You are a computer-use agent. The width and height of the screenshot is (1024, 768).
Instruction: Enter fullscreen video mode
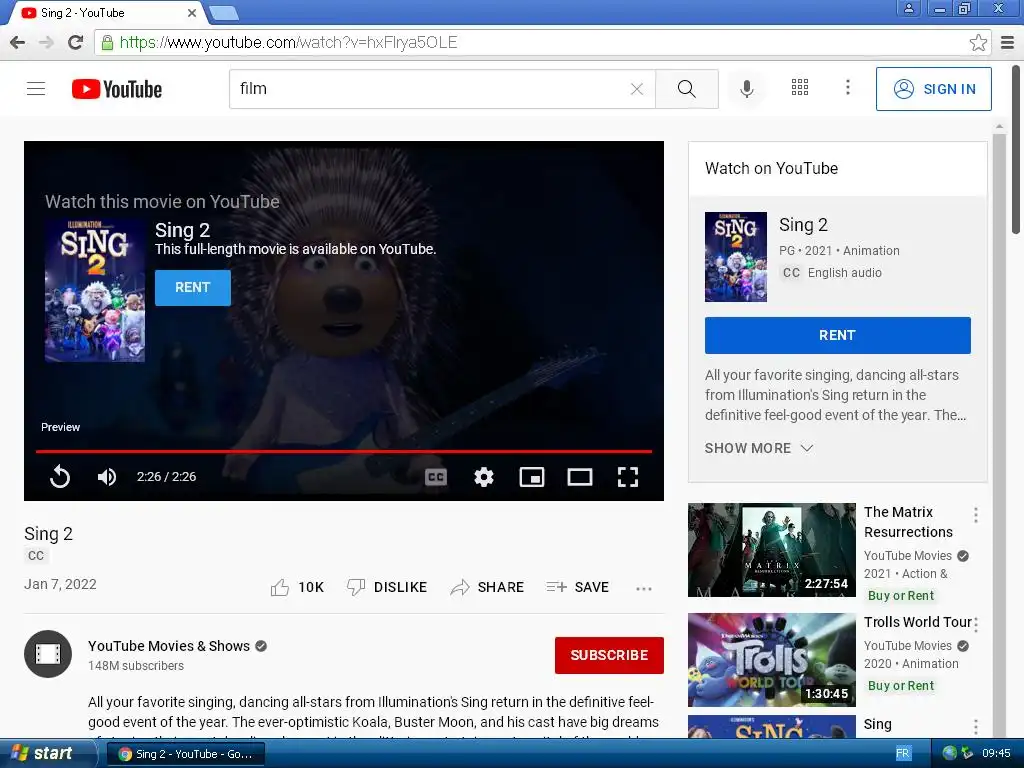coord(628,477)
